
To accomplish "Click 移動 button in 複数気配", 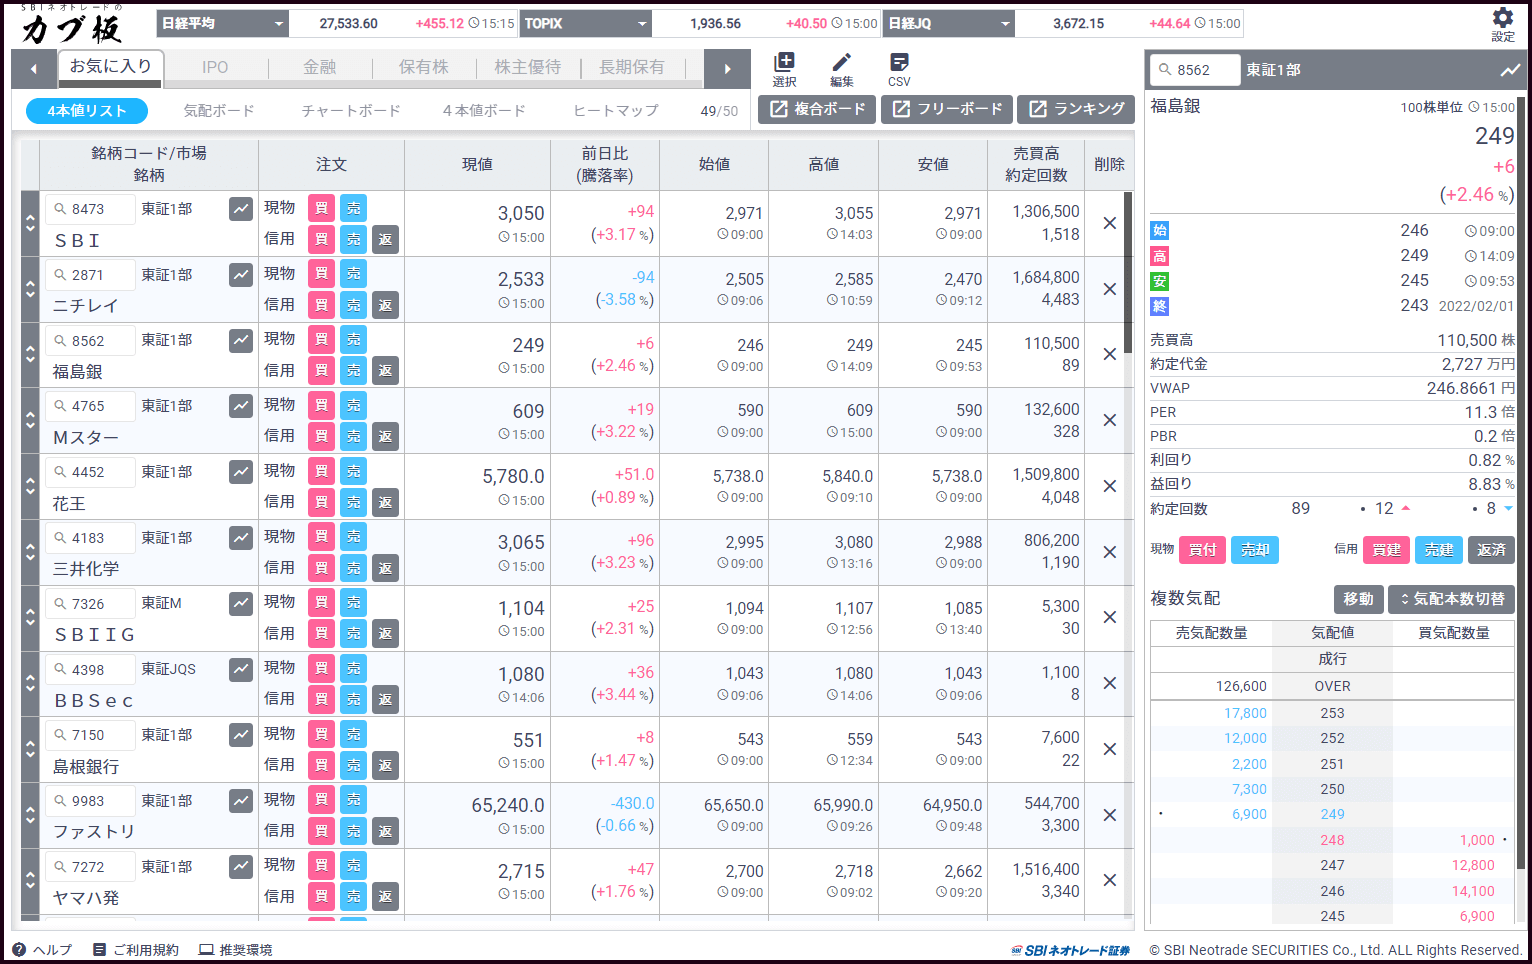I will [x=1359, y=599].
